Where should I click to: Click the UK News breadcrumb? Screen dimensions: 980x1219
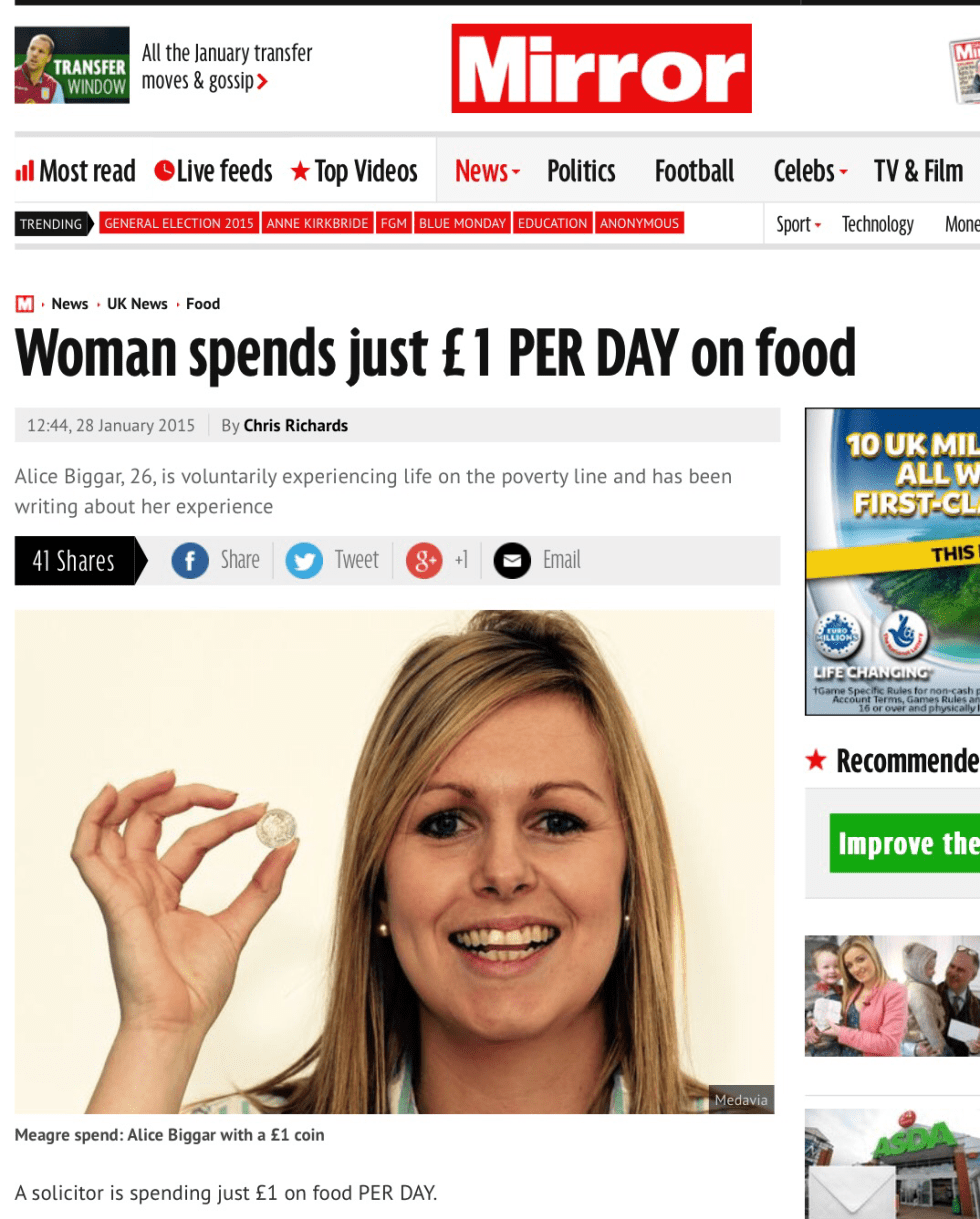pyautogui.click(x=137, y=304)
